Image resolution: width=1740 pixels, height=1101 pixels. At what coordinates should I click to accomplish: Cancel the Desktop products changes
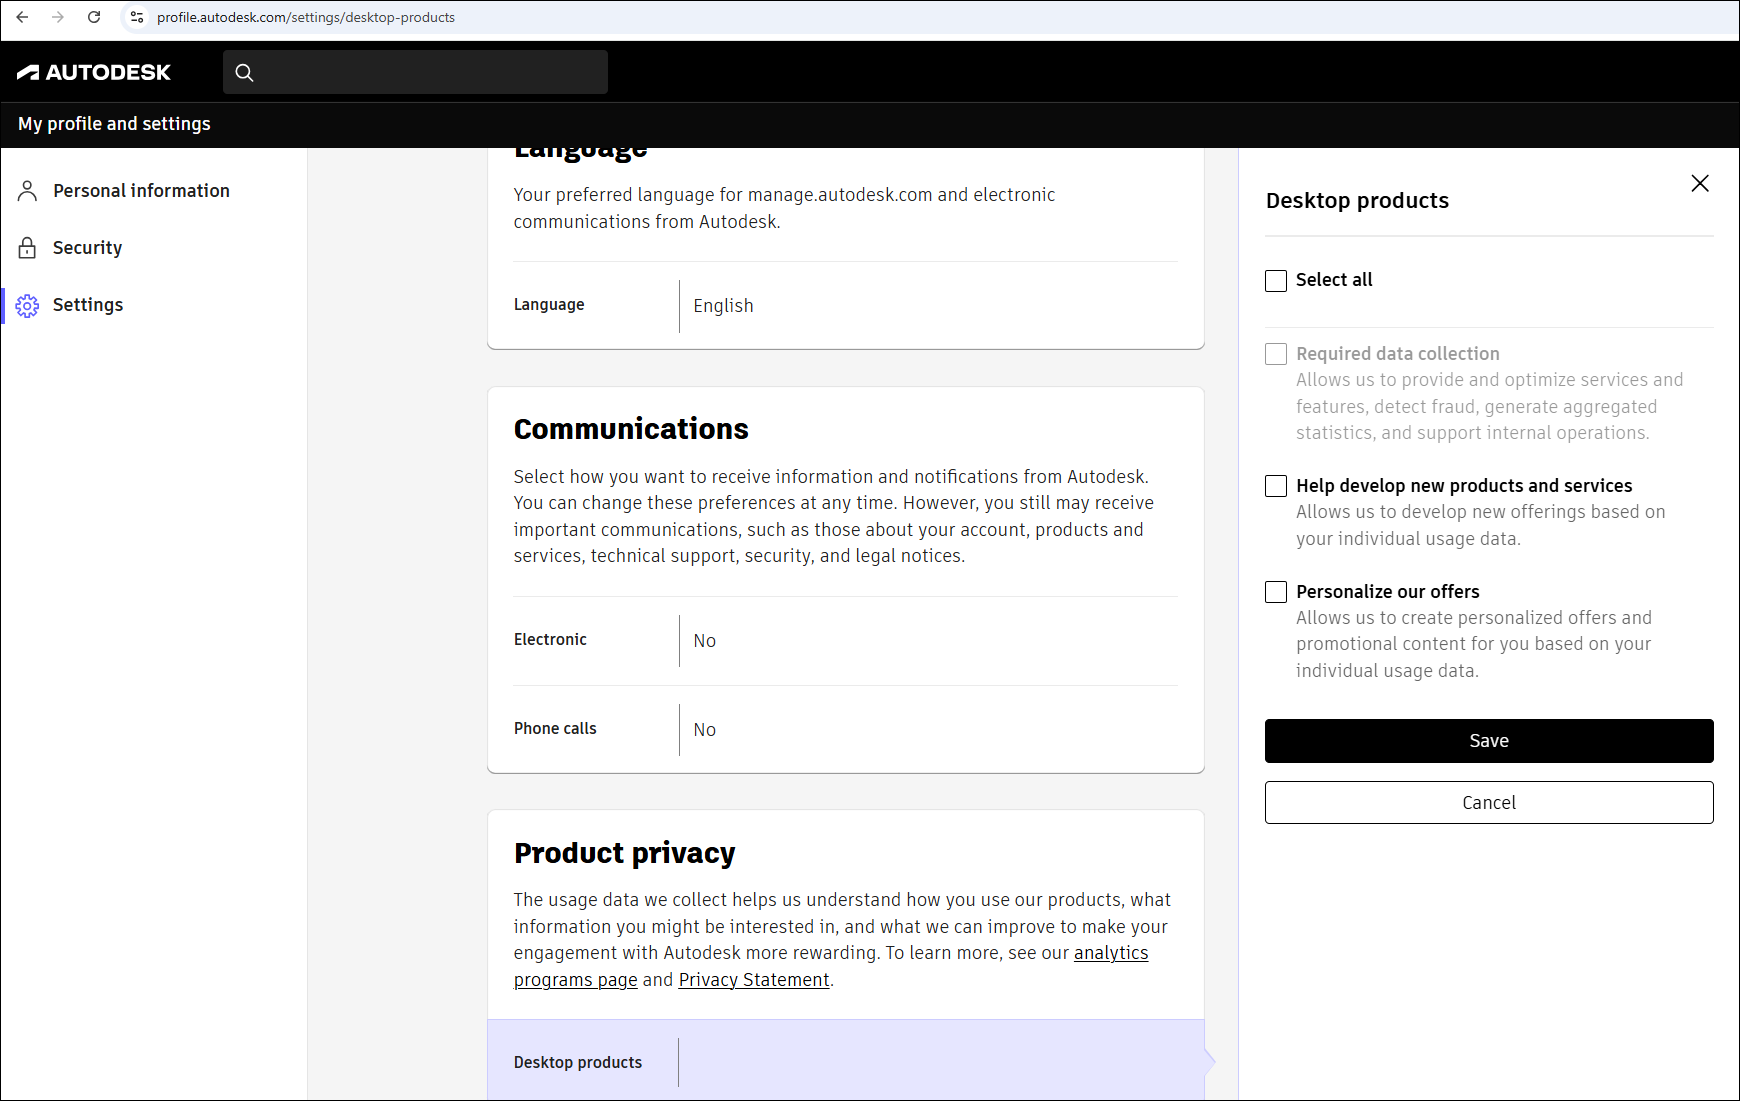(x=1488, y=802)
